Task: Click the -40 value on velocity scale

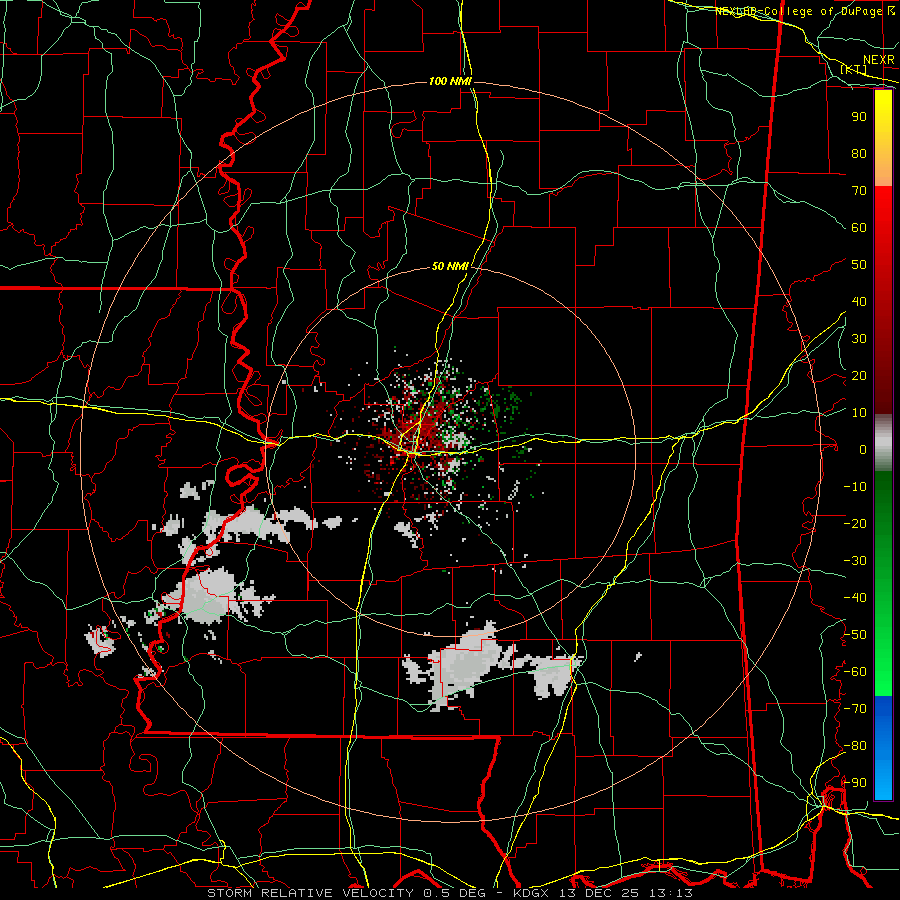Action: coord(855,598)
